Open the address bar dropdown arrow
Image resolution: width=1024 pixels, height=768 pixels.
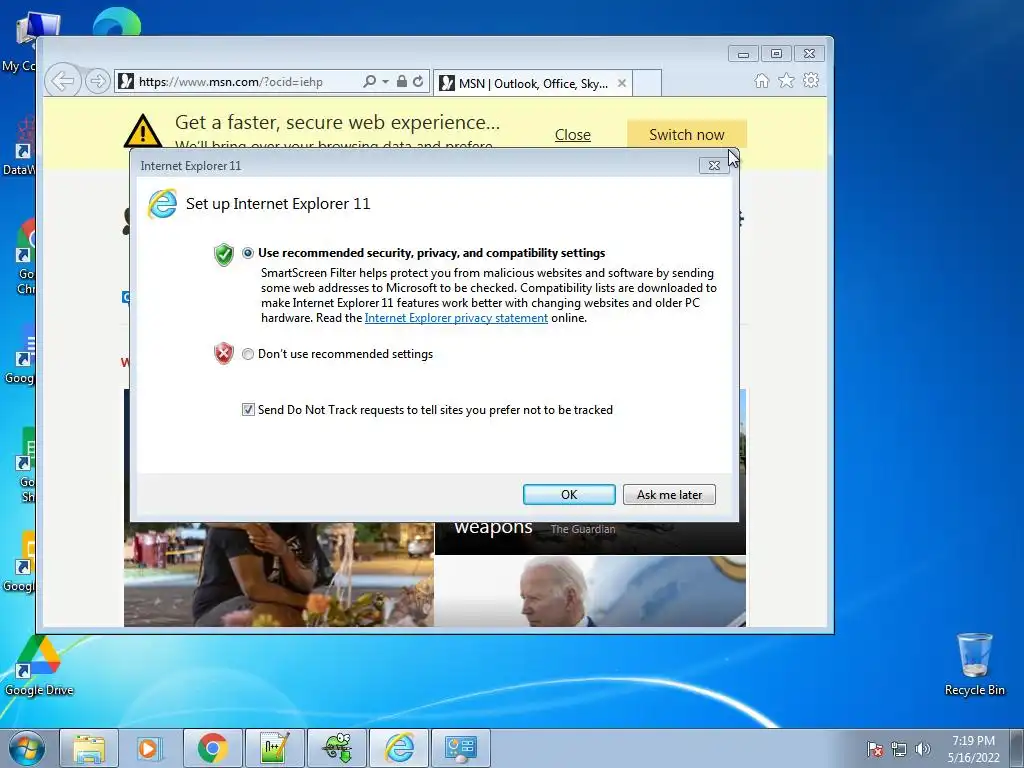pyautogui.click(x=385, y=82)
